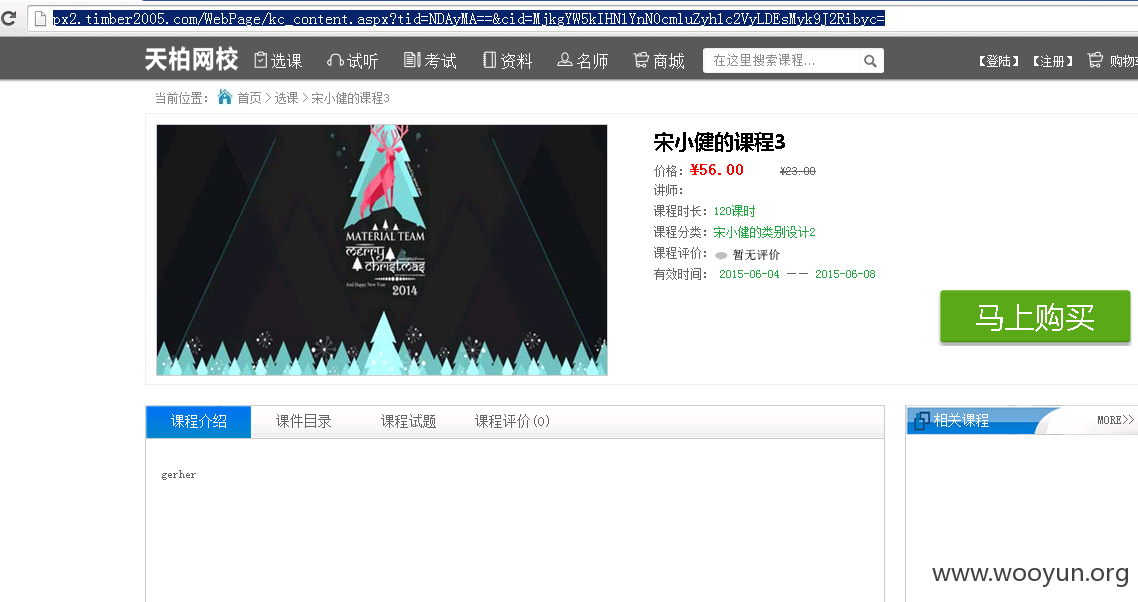Click the 相关课程 panel icon

[922, 420]
